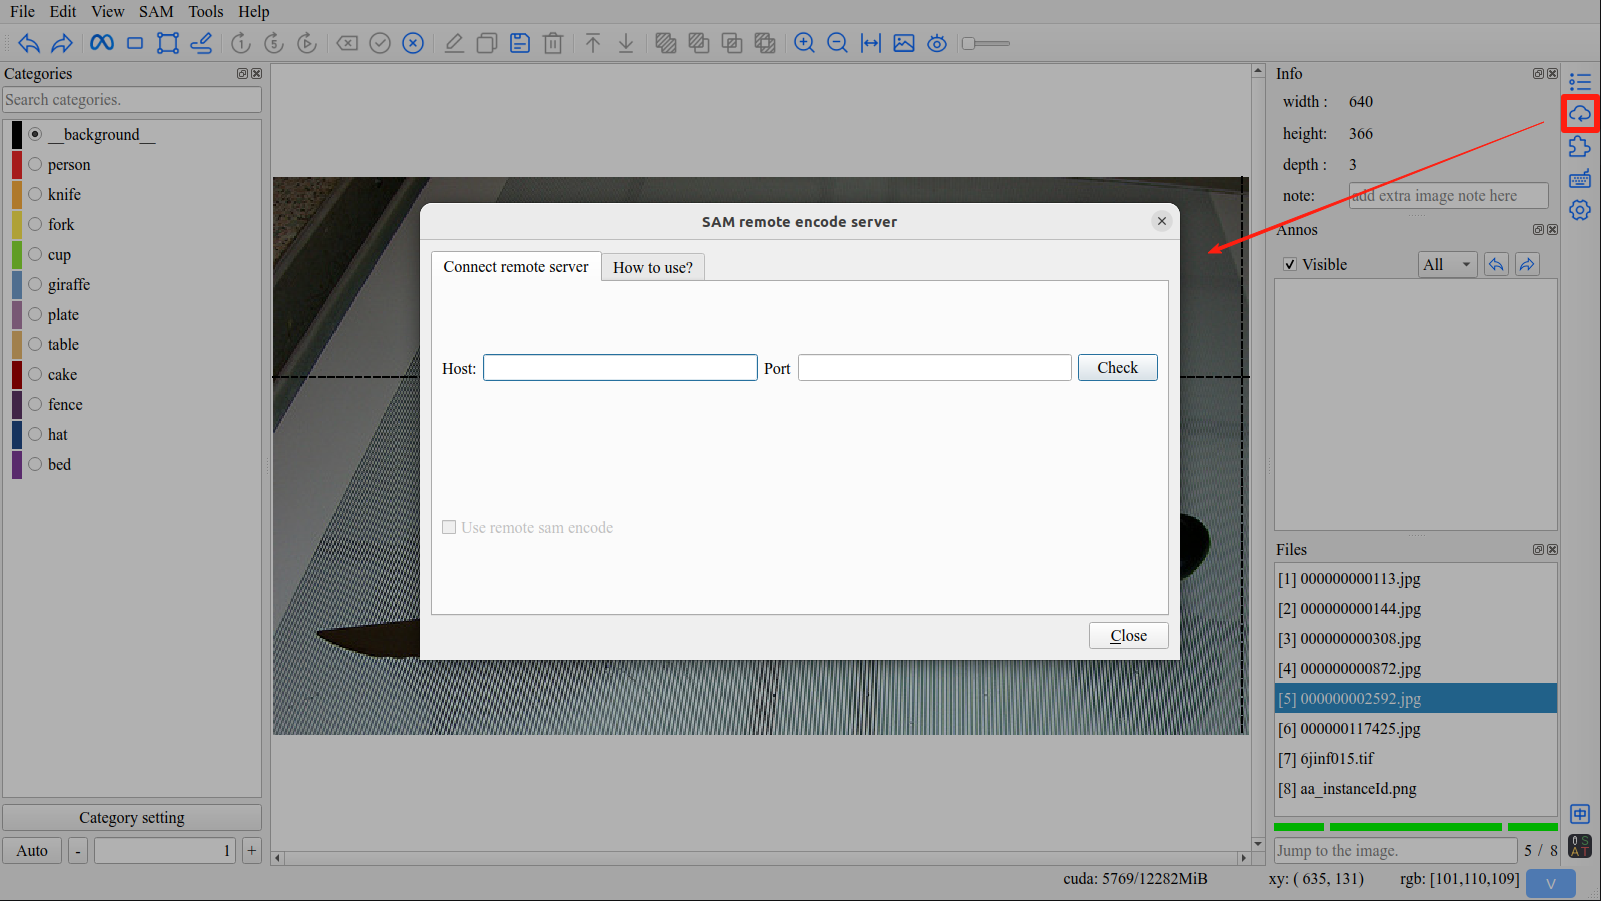Click the Chinese language switch icon
Screen dimensions: 1601x901
1580,814
